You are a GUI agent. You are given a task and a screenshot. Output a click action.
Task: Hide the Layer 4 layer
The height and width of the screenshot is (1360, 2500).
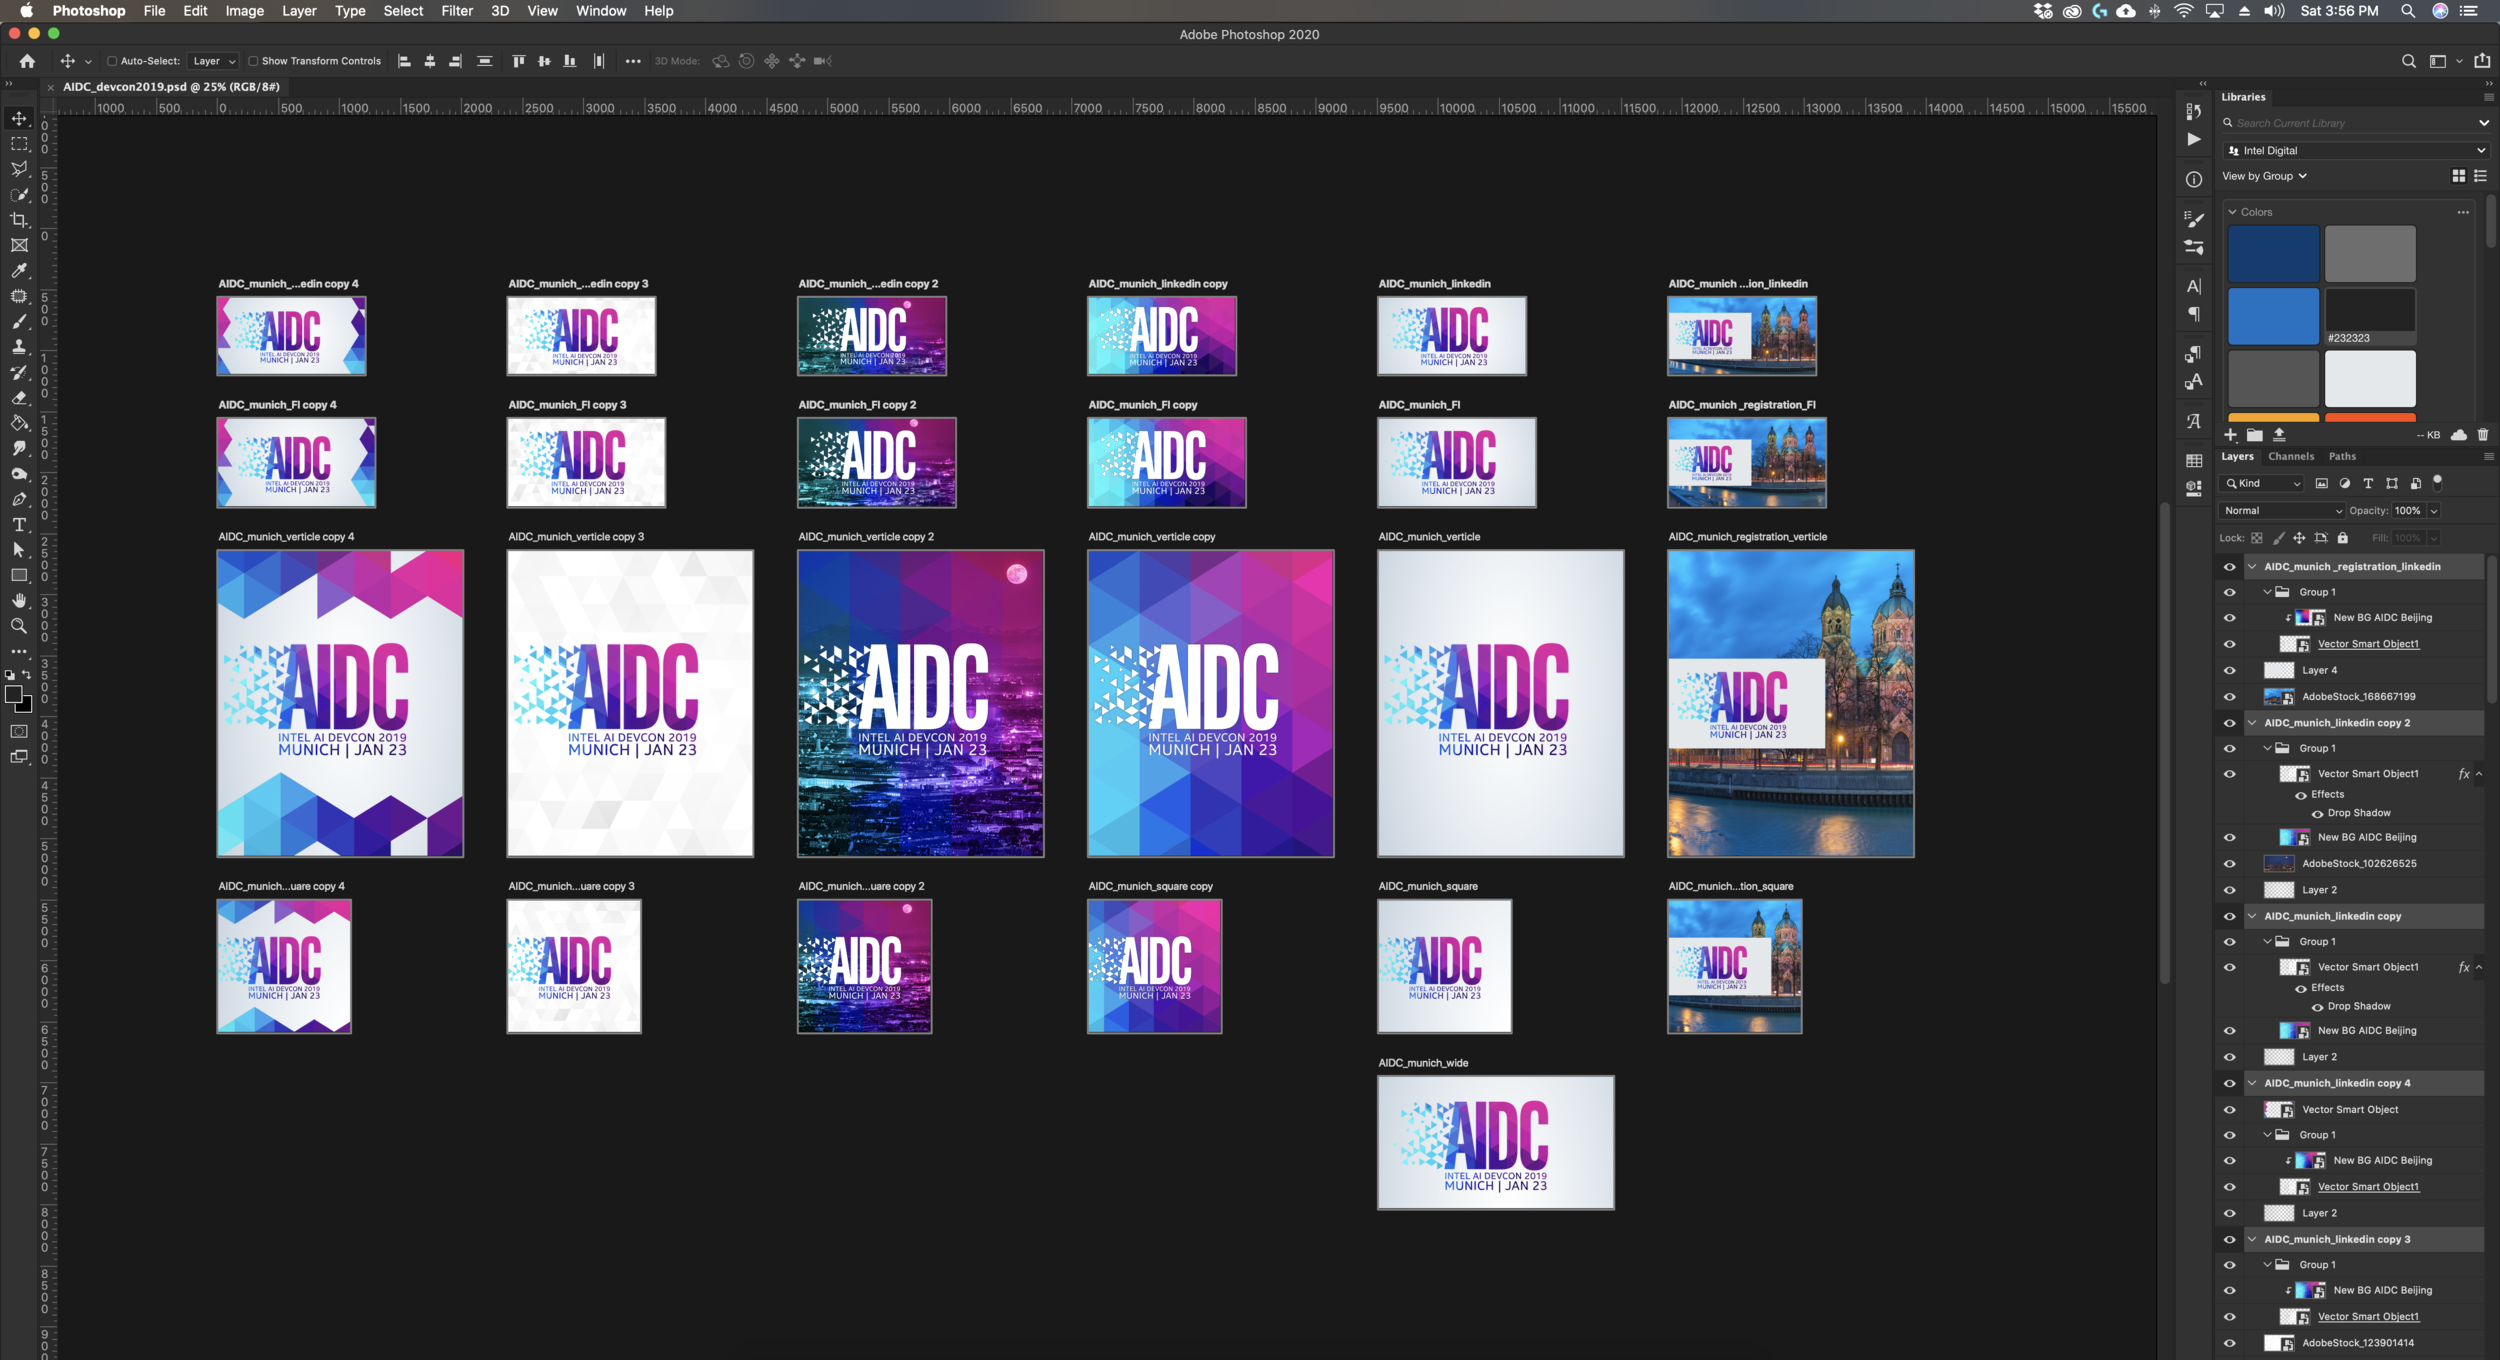click(2229, 671)
